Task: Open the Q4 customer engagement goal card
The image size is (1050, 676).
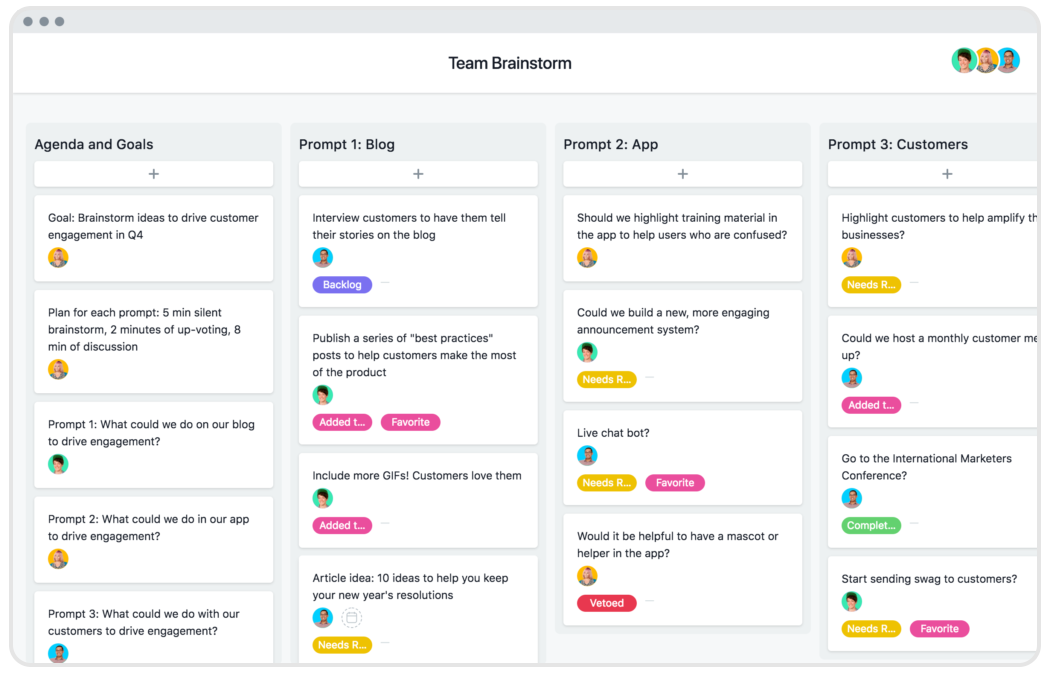Action: [x=153, y=225]
